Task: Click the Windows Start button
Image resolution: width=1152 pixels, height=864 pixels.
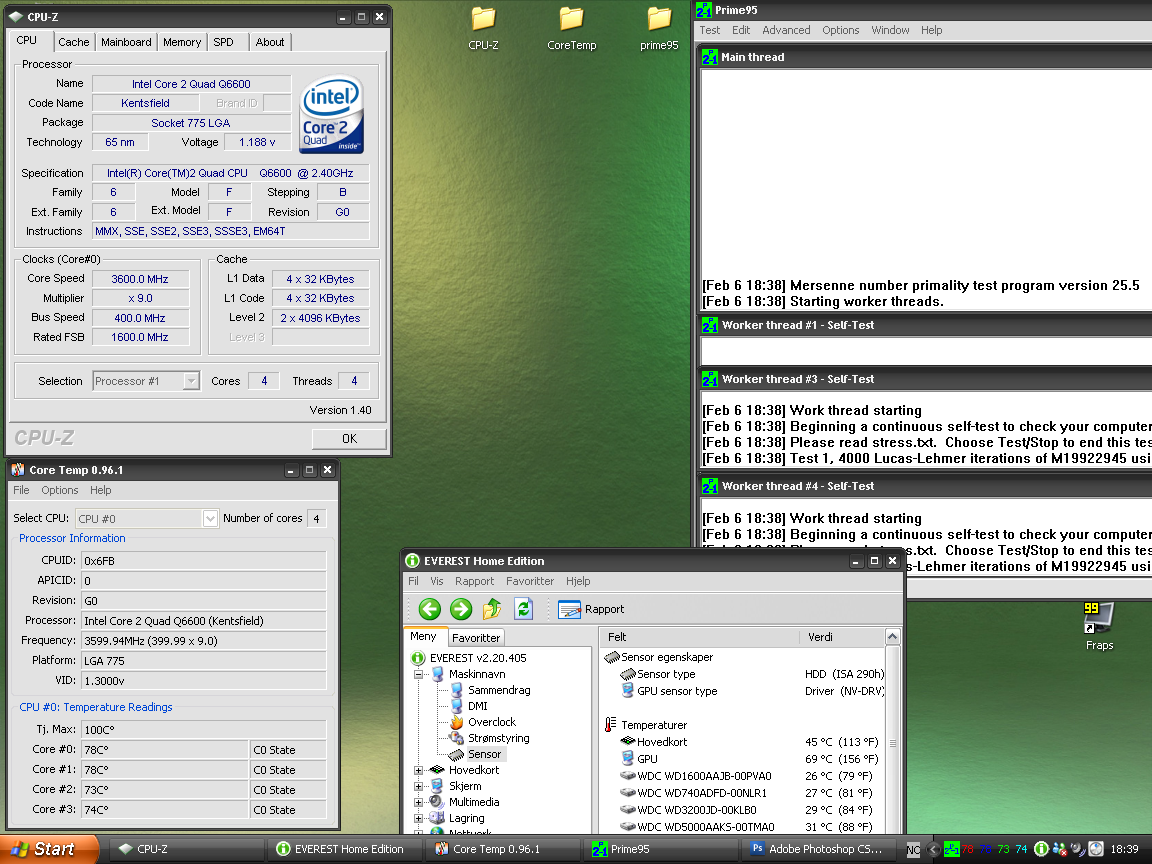Action: tap(48, 849)
